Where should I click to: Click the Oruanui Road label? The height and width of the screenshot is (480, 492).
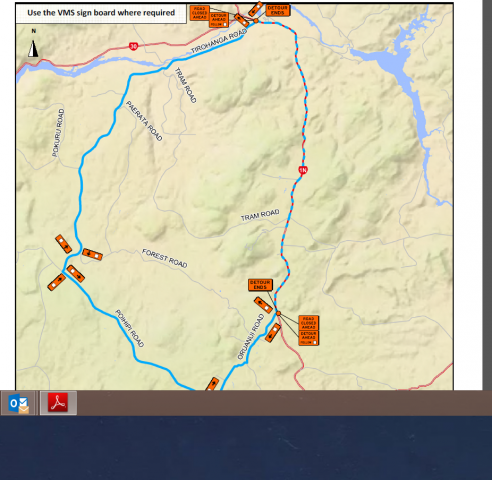[251, 337]
